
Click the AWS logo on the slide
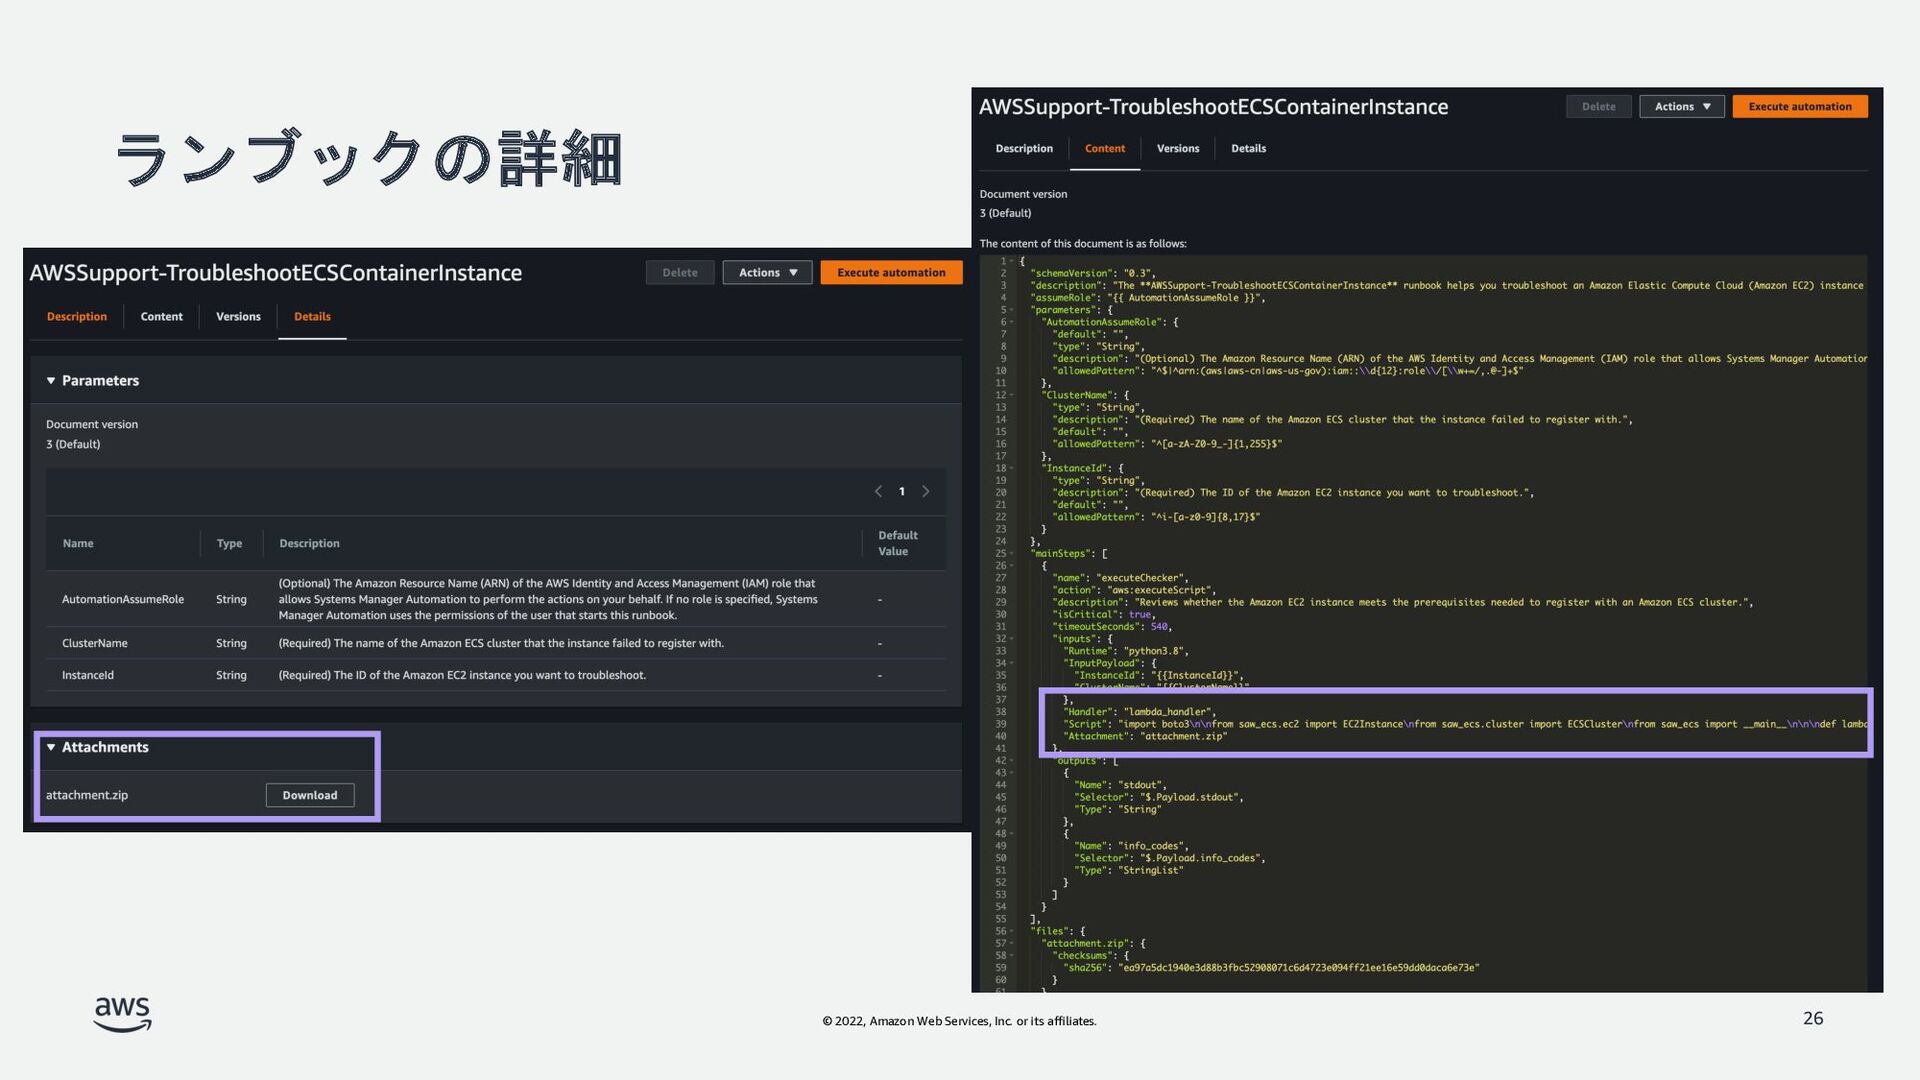click(122, 1014)
